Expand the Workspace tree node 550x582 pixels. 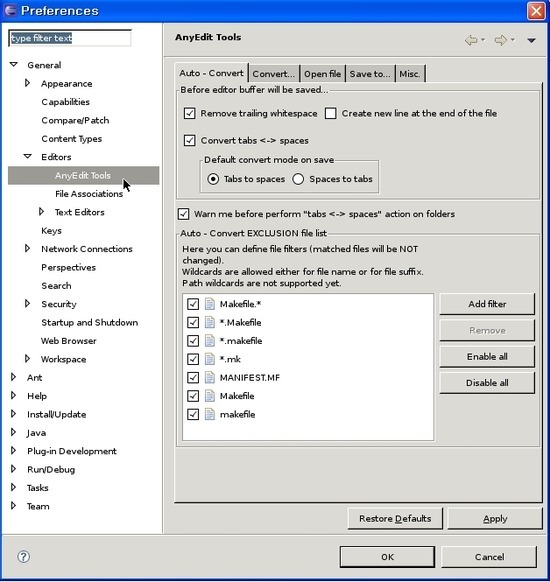27,359
